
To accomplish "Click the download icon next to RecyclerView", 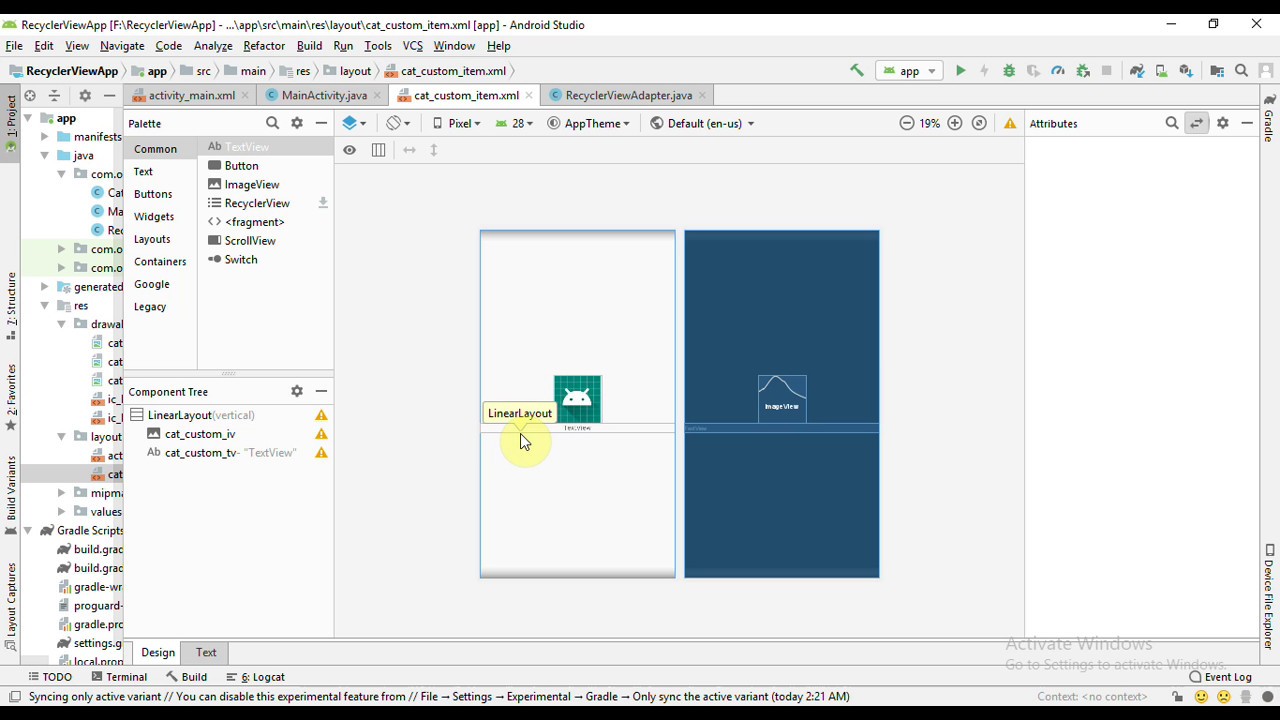I will click(323, 203).
